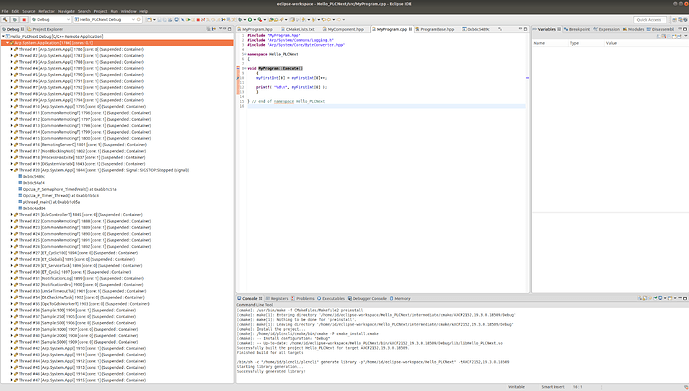The width and height of the screenshot is (689, 391).
Task: Collapse Hello_PLCNext Debug launch node
Action: tap(4, 36)
